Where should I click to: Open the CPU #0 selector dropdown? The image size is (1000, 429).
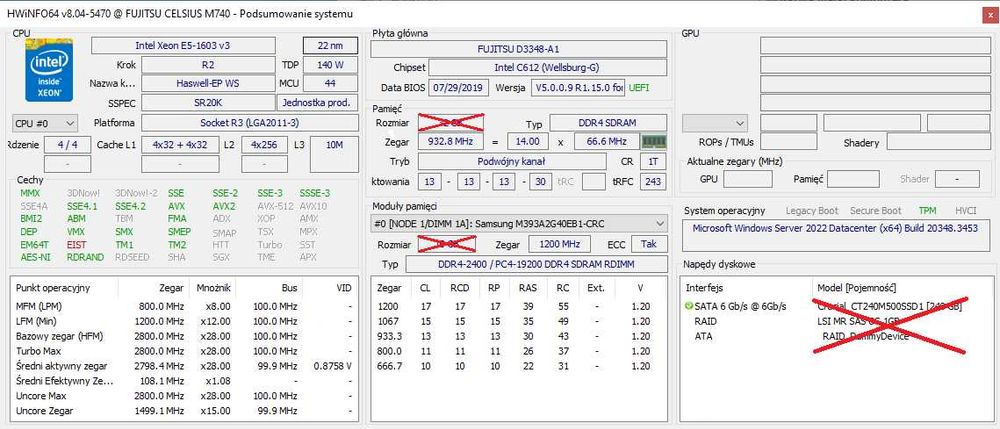[x=45, y=123]
